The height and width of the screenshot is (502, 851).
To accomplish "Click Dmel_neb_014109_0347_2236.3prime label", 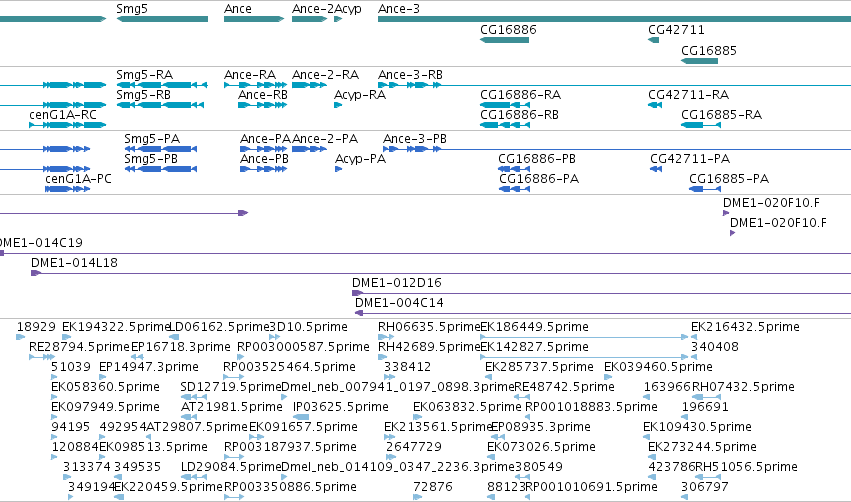I will pos(398,467).
